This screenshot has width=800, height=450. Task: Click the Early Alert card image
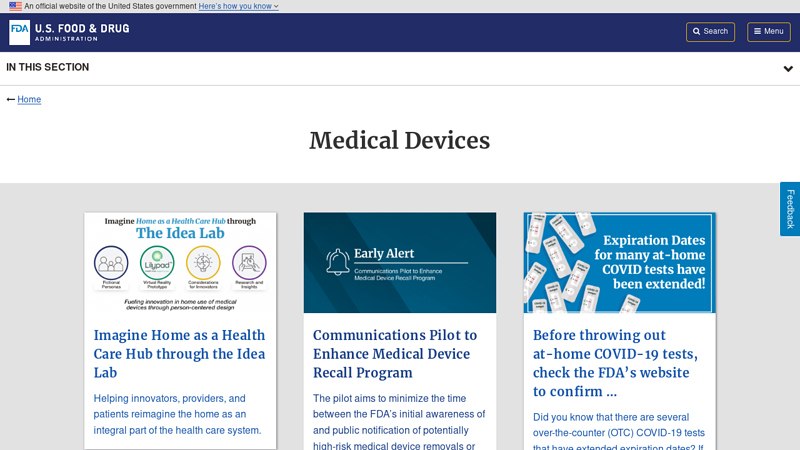pos(399,263)
